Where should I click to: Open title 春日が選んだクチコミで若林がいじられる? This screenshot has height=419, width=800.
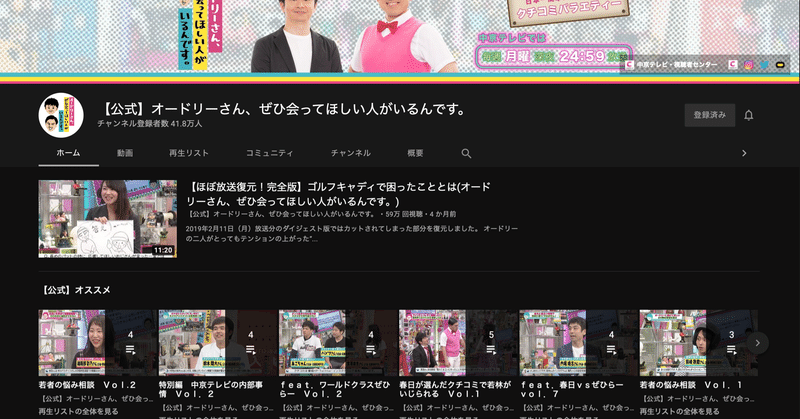(x=455, y=389)
